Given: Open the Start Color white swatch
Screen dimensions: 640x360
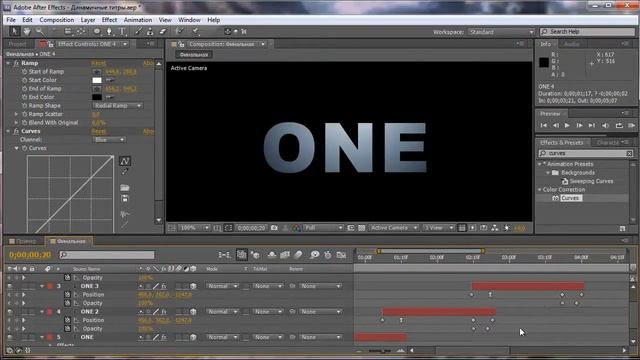Looking at the screenshot, I should [x=97, y=80].
